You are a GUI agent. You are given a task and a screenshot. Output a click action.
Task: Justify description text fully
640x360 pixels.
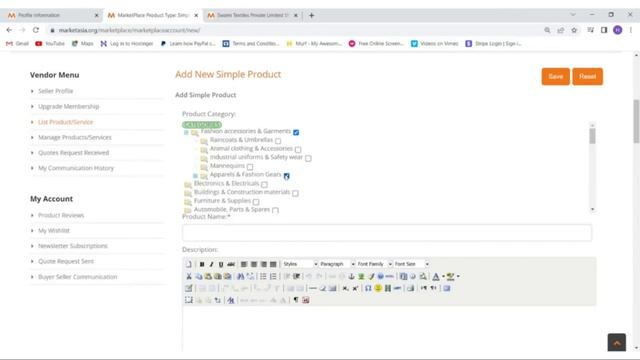pos(273,264)
